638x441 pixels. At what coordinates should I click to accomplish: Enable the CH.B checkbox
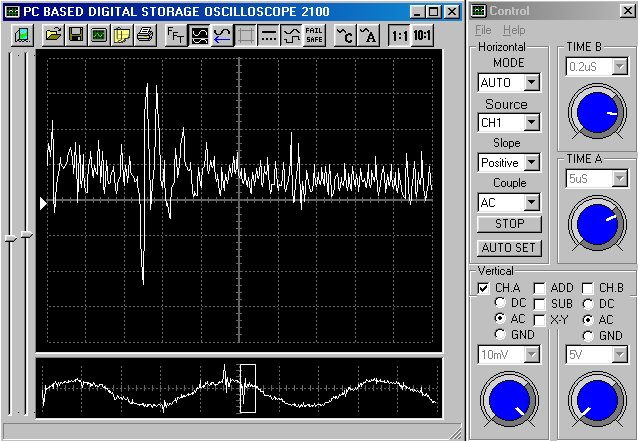pos(588,288)
